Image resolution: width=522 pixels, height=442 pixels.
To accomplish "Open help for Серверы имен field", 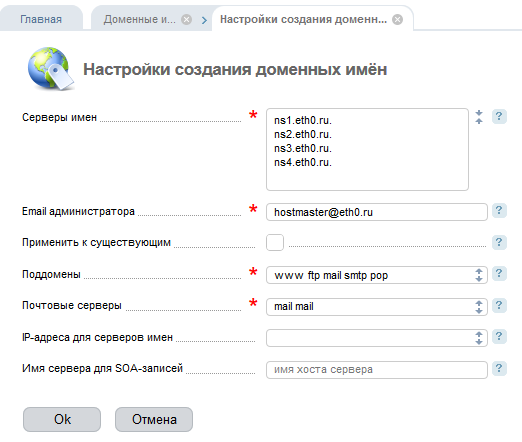I will click(499, 117).
